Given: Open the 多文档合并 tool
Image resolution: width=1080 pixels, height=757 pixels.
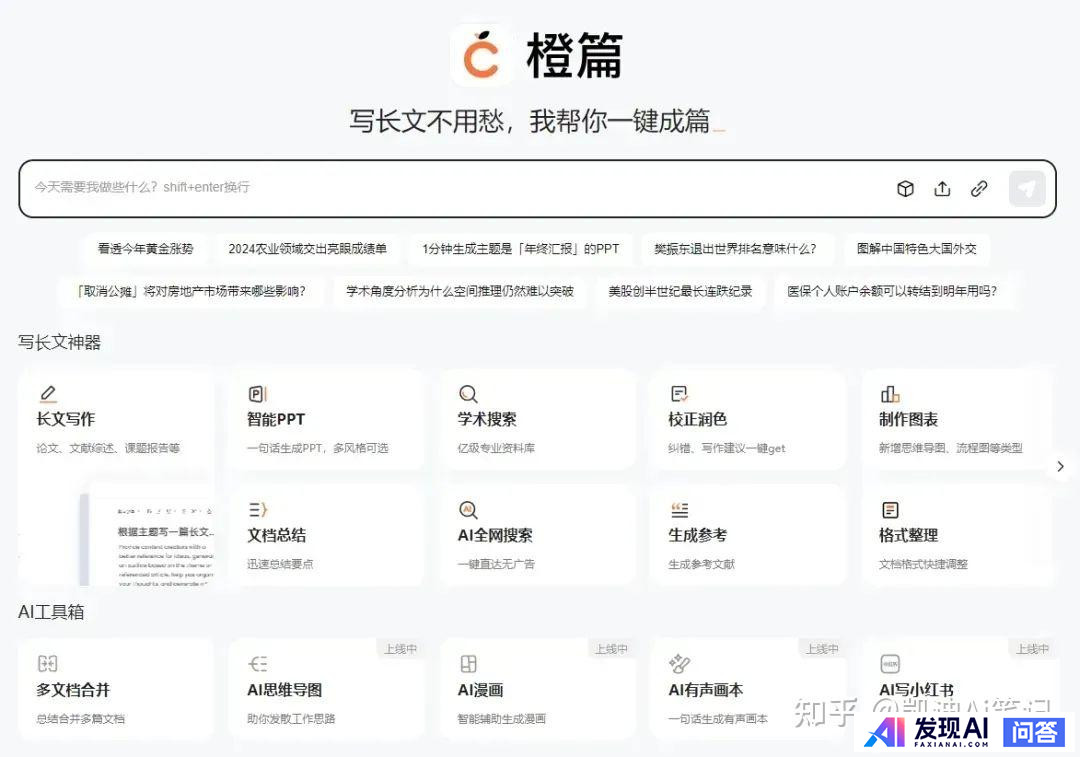Looking at the screenshot, I should pos(115,690).
